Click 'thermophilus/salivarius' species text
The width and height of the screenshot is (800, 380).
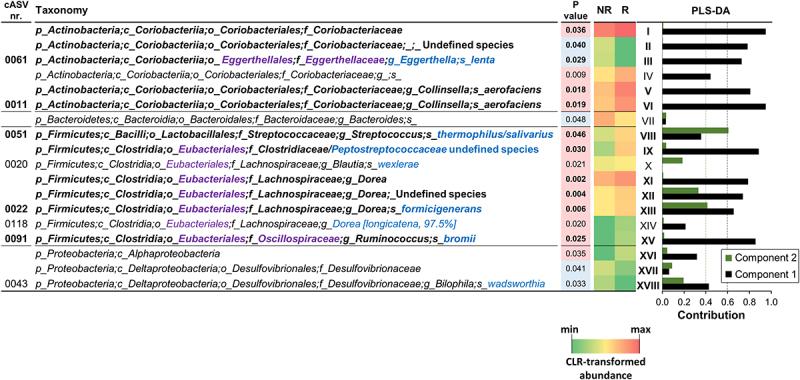point(495,135)
